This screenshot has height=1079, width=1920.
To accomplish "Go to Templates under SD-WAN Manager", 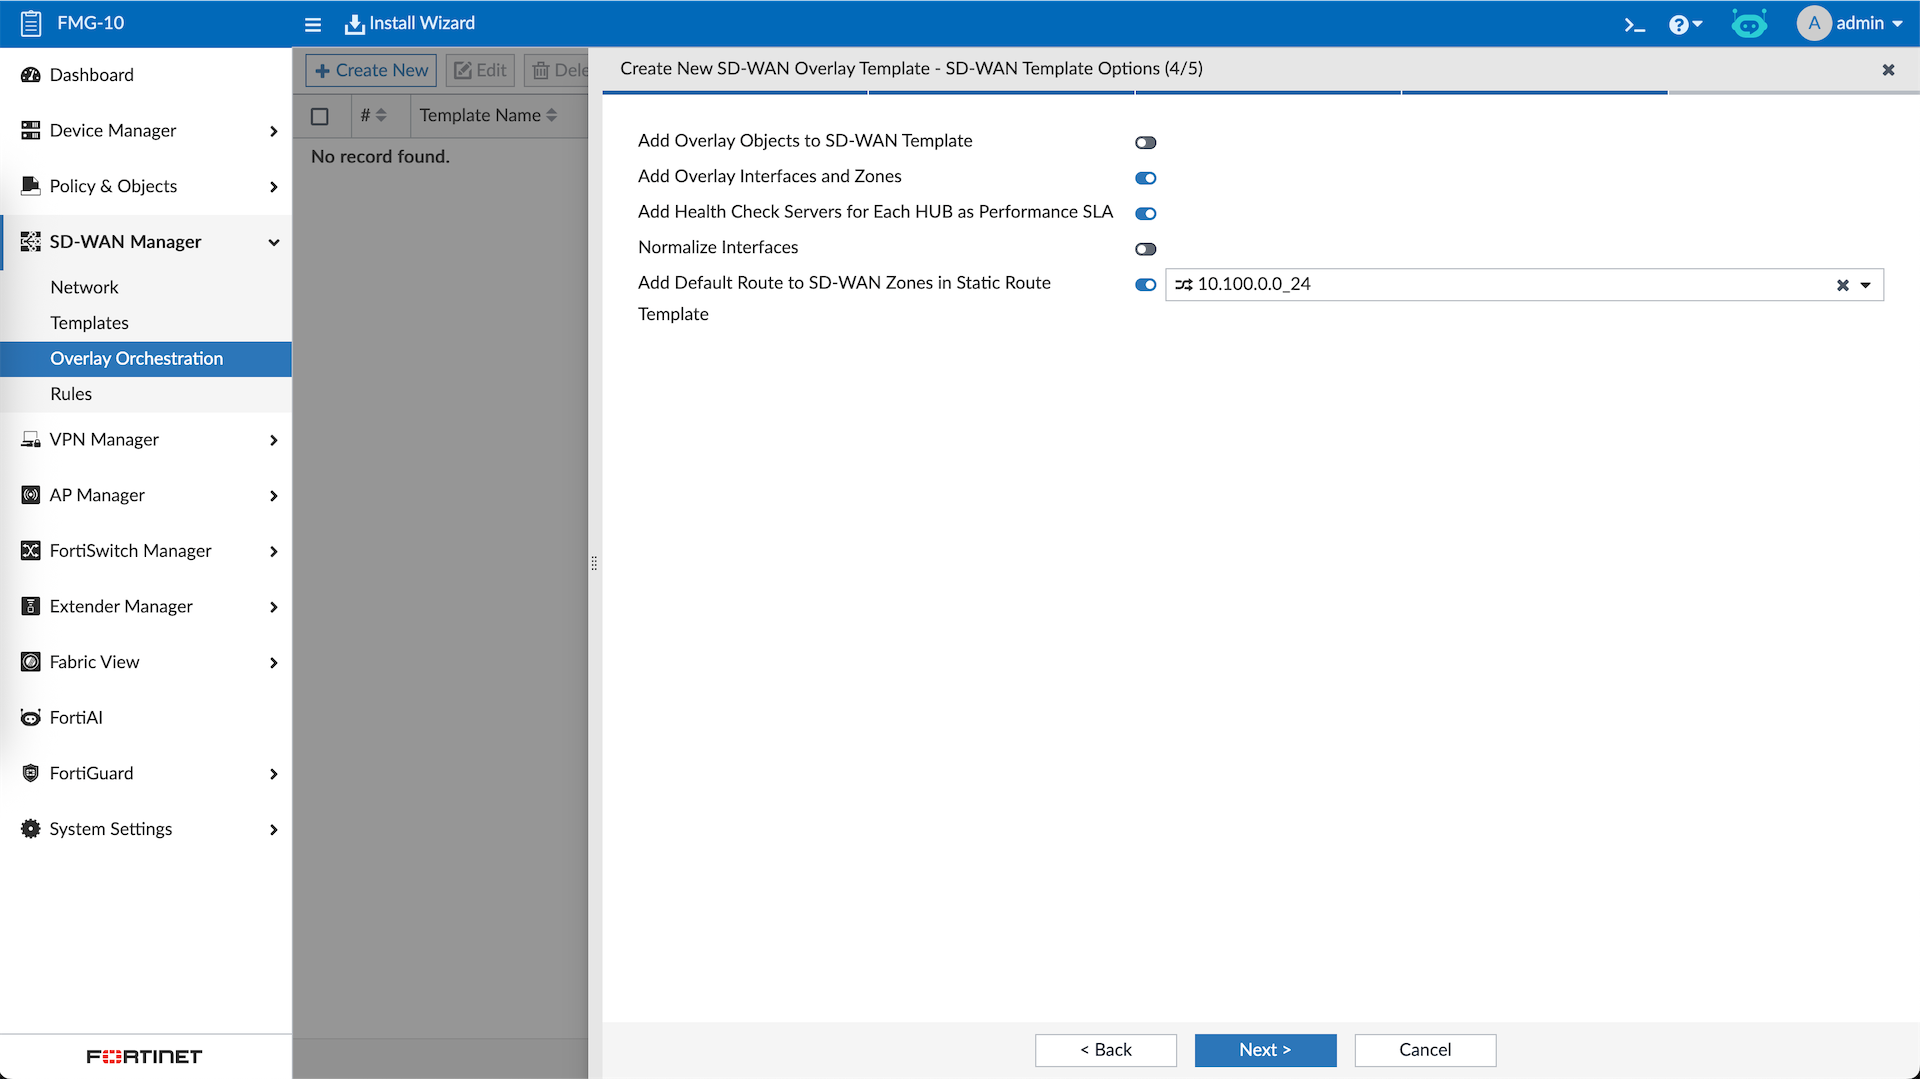I will 89,323.
